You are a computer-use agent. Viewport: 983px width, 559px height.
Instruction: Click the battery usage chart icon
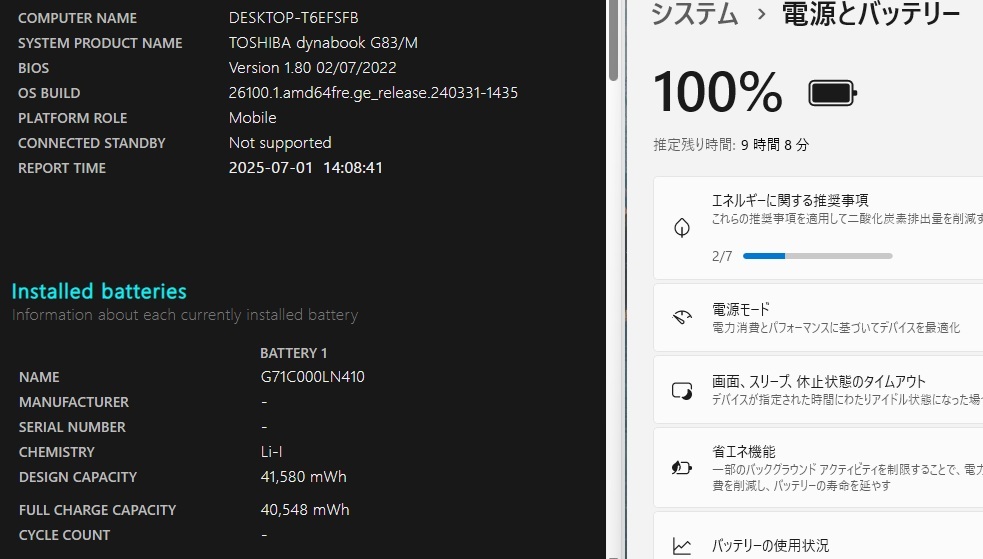point(682,546)
